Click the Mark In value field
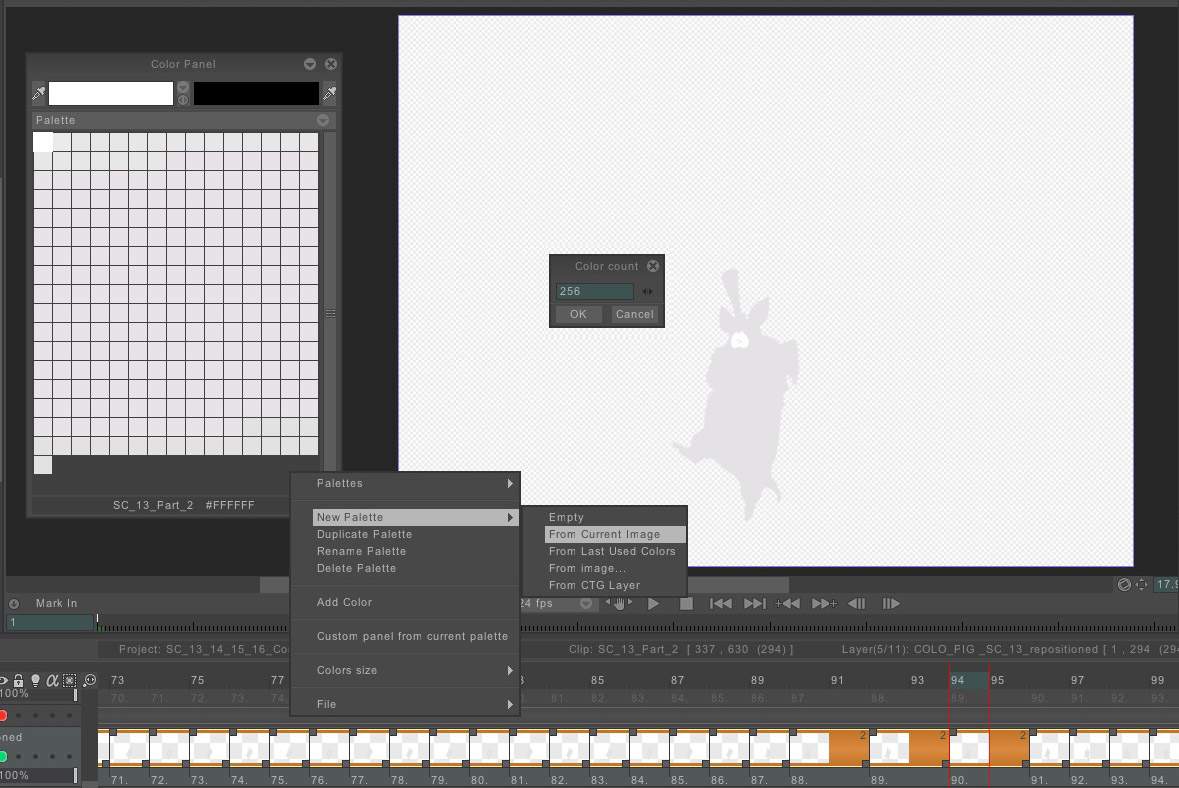This screenshot has height=788, width=1179. click(50, 623)
